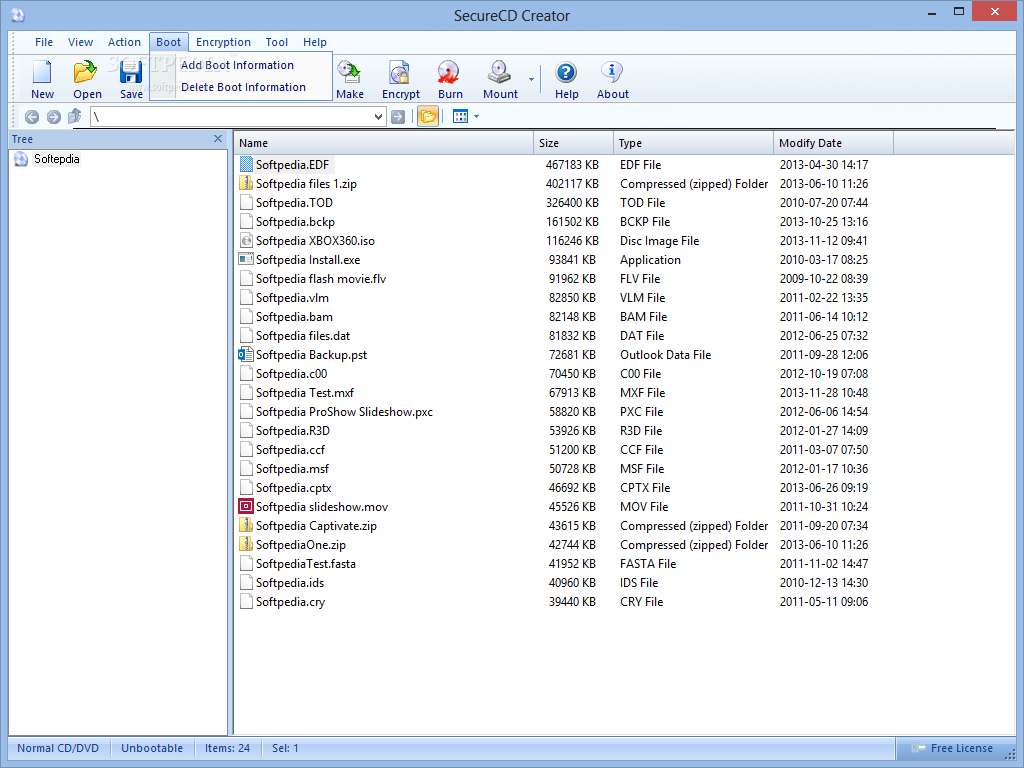The image size is (1024, 768).
Task: Open the Tool menu
Action: coord(277,42)
